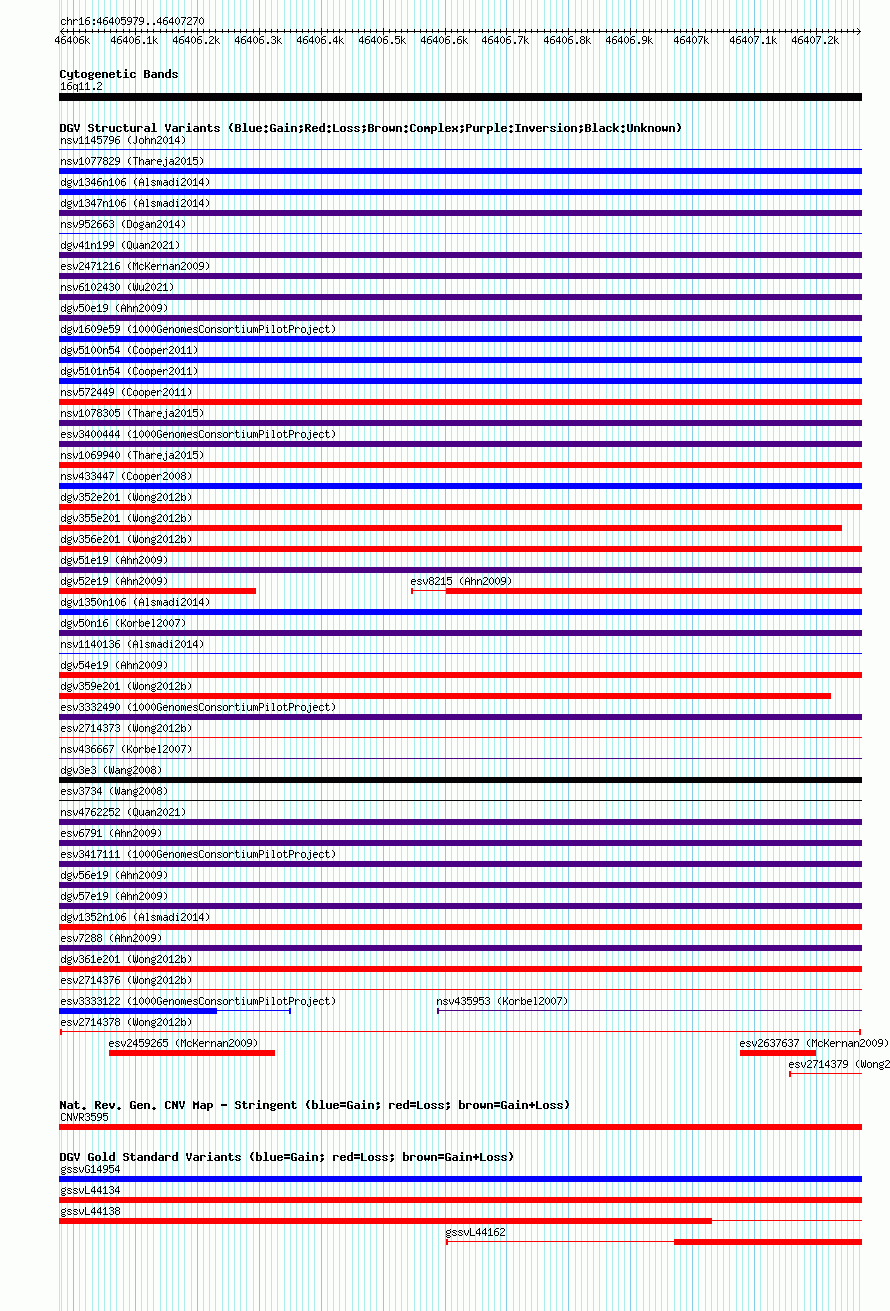Screen dimensions: 890x1311
Task: Select dgv56e19 (Ahn2009) label
Action: tap(114, 875)
